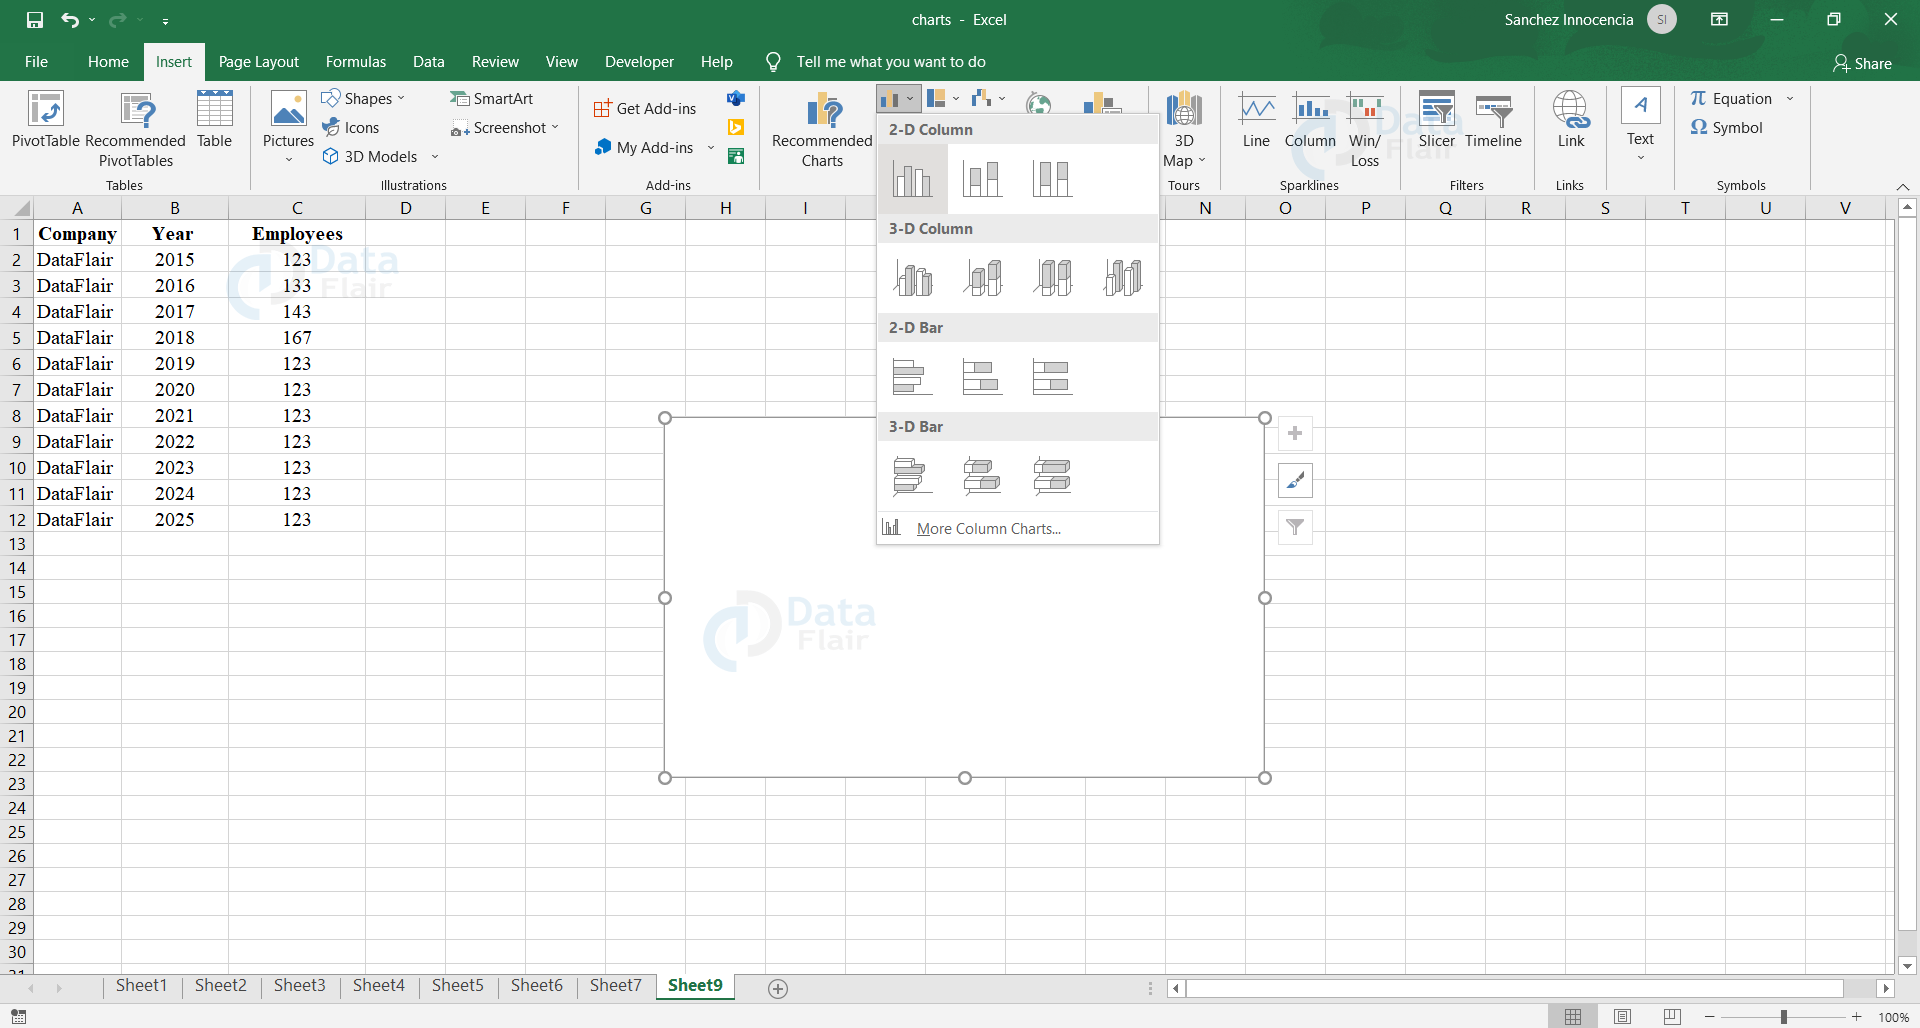Click zoom out minus button
This screenshot has height=1028, width=1920.
point(1710,1017)
